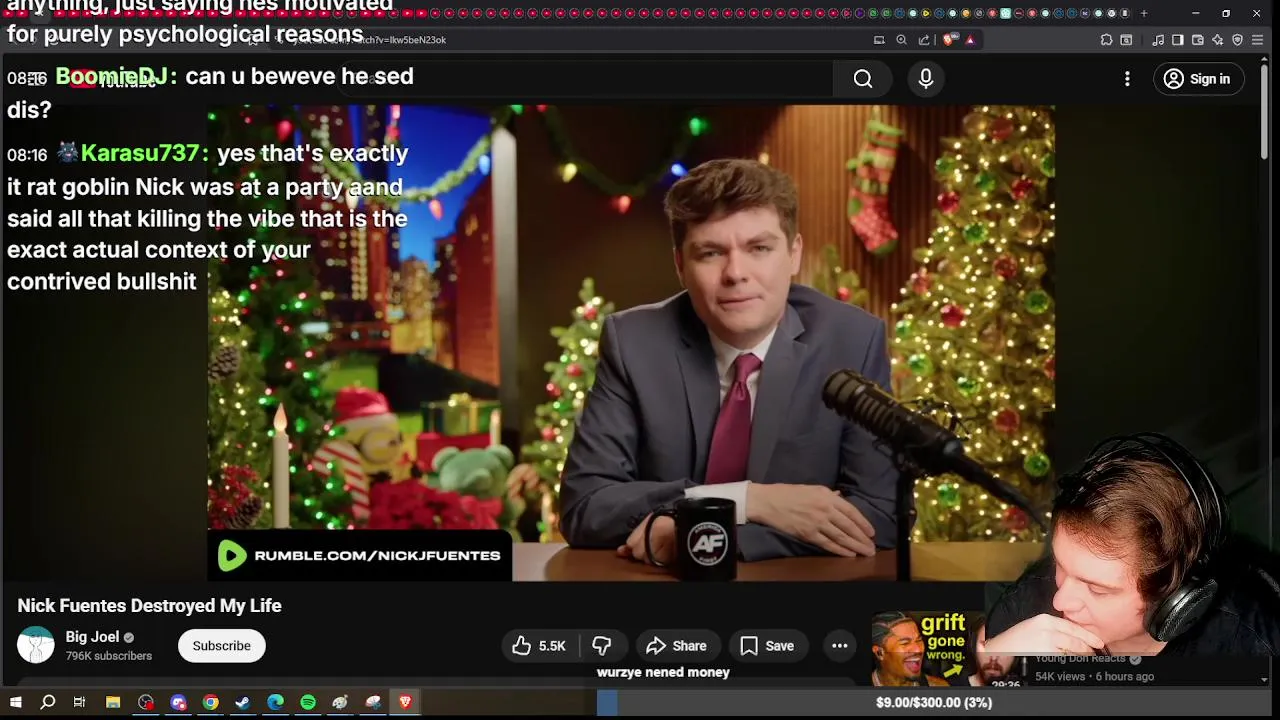This screenshot has width=1280, height=720.
Task: Switch to Brave browser on the taskbar
Action: [405, 703]
